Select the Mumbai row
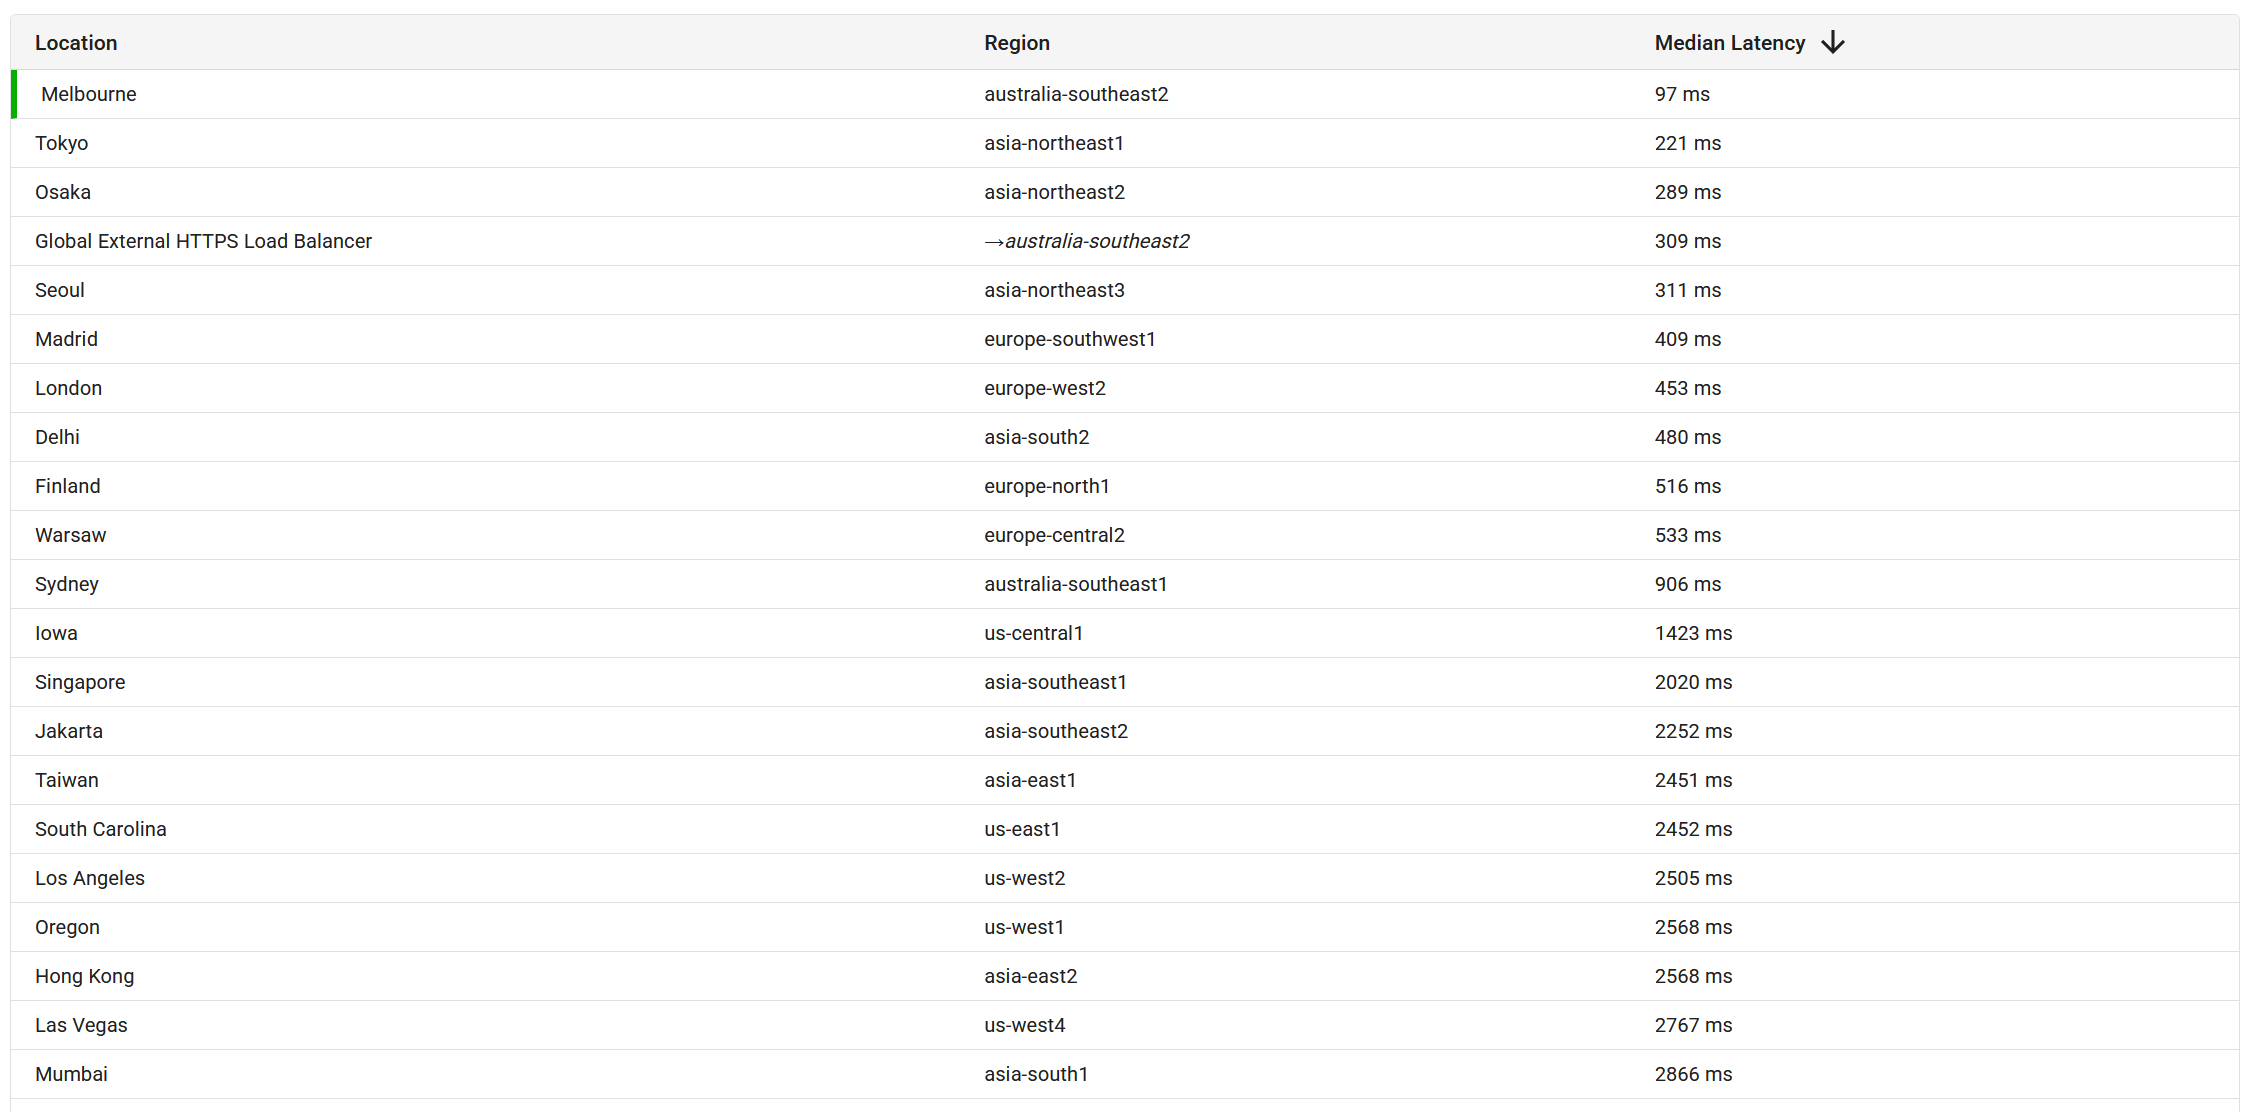This screenshot has width=2243, height=1112. 71,1074
